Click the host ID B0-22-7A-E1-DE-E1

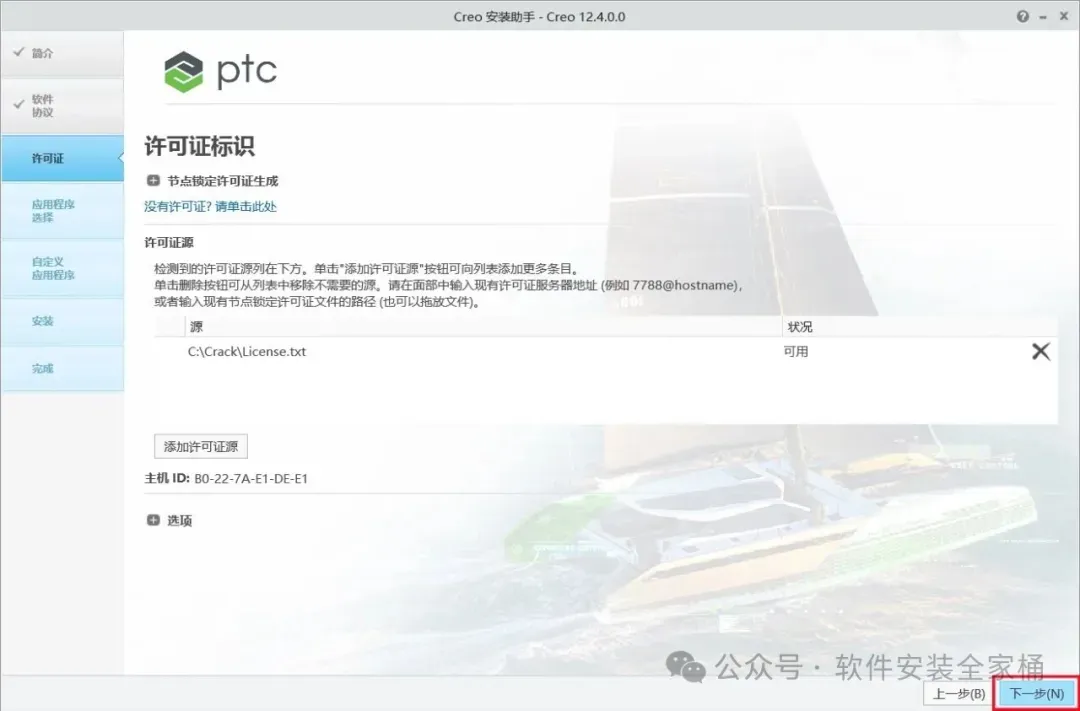point(251,478)
